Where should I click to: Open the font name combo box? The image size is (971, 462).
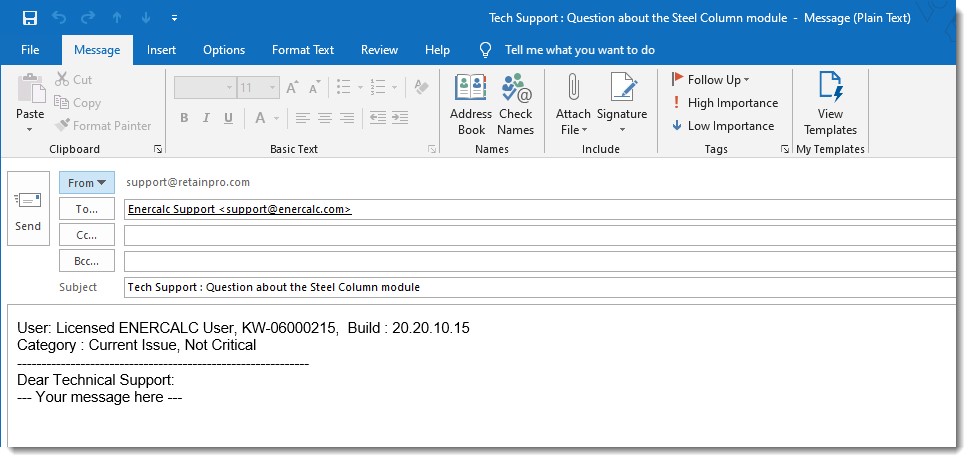[204, 88]
